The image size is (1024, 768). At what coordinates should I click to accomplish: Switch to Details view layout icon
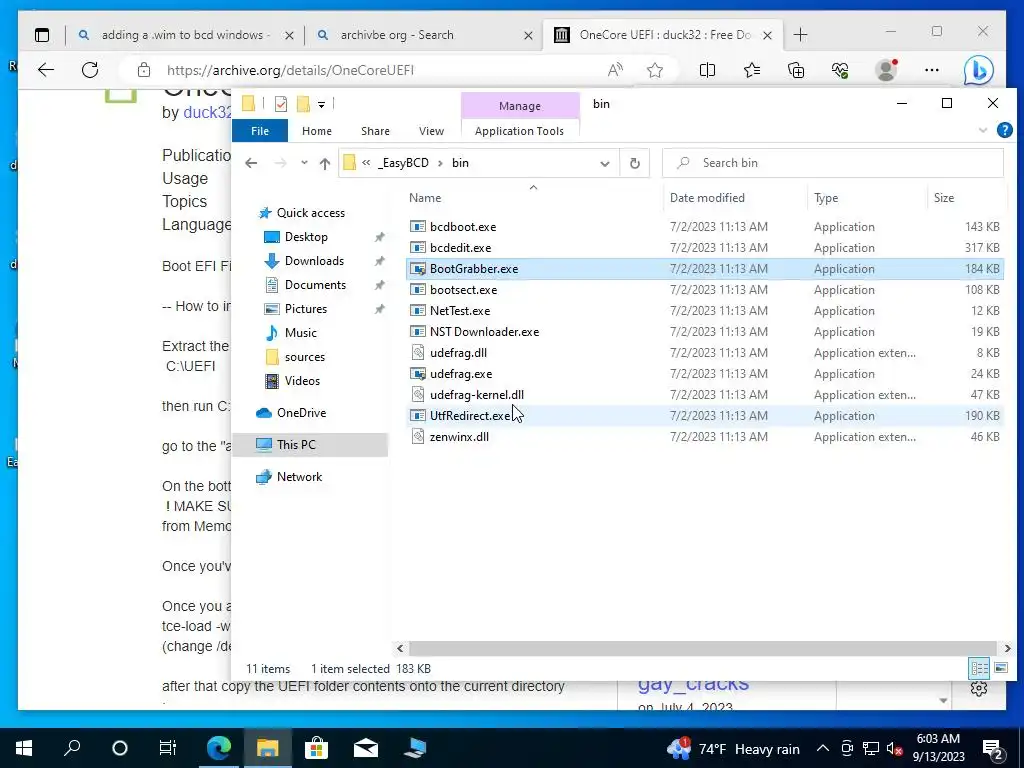(980, 668)
